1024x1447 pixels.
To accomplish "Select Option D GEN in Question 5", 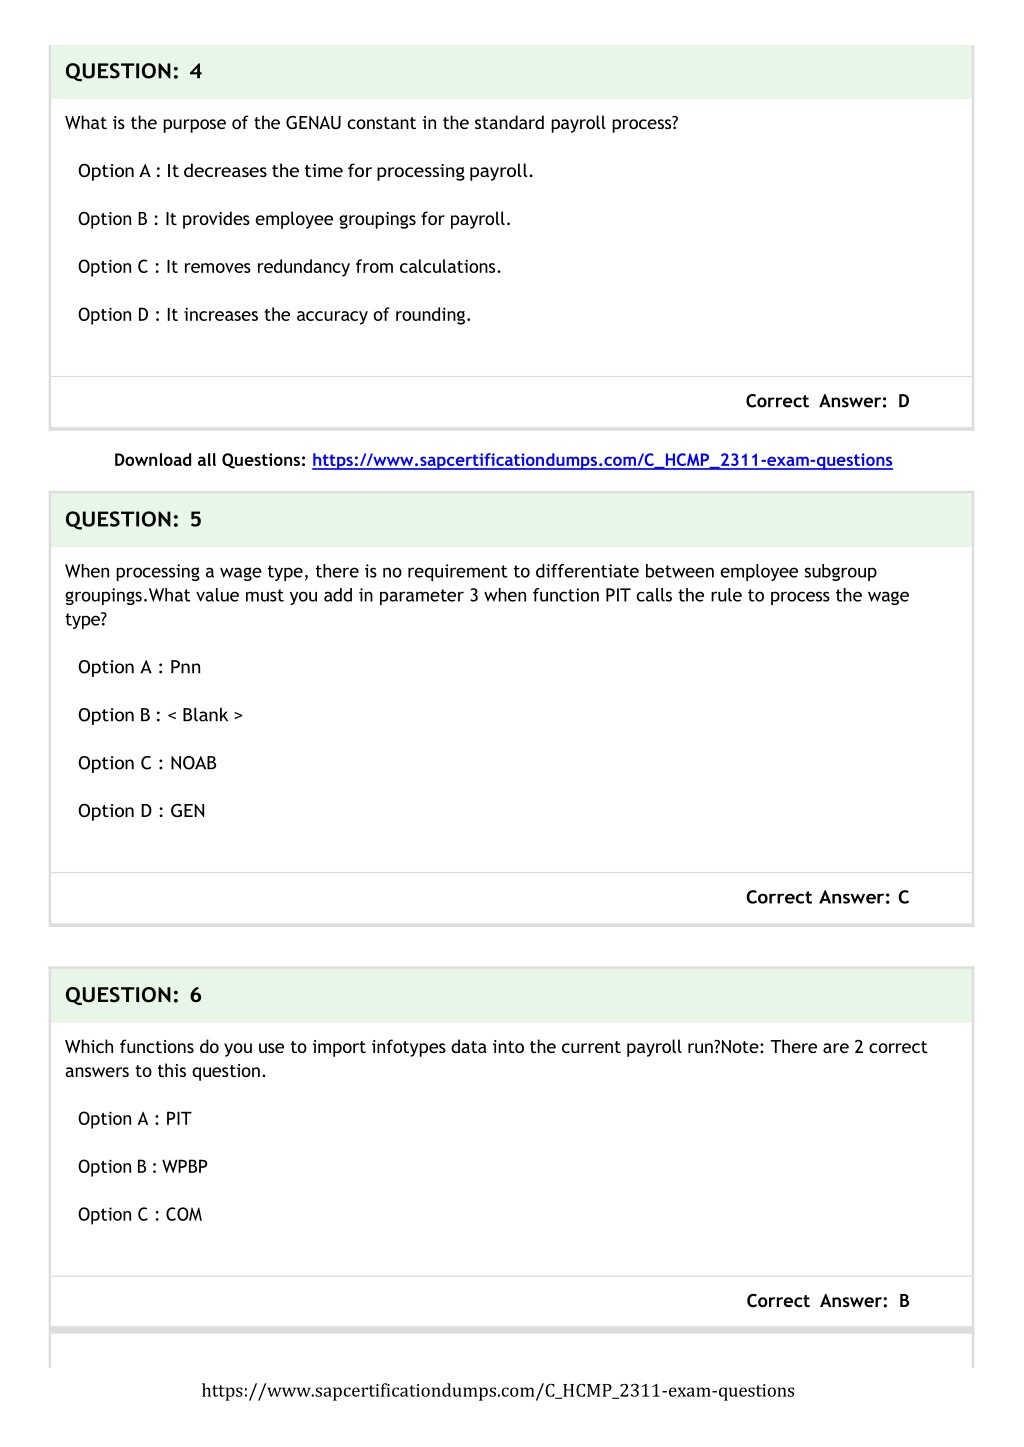I will pyautogui.click(x=142, y=811).
